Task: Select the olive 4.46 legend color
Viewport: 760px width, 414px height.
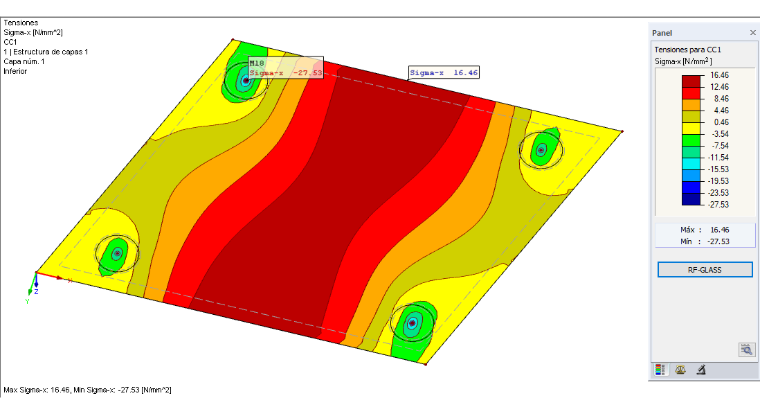Action: (691, 116)
